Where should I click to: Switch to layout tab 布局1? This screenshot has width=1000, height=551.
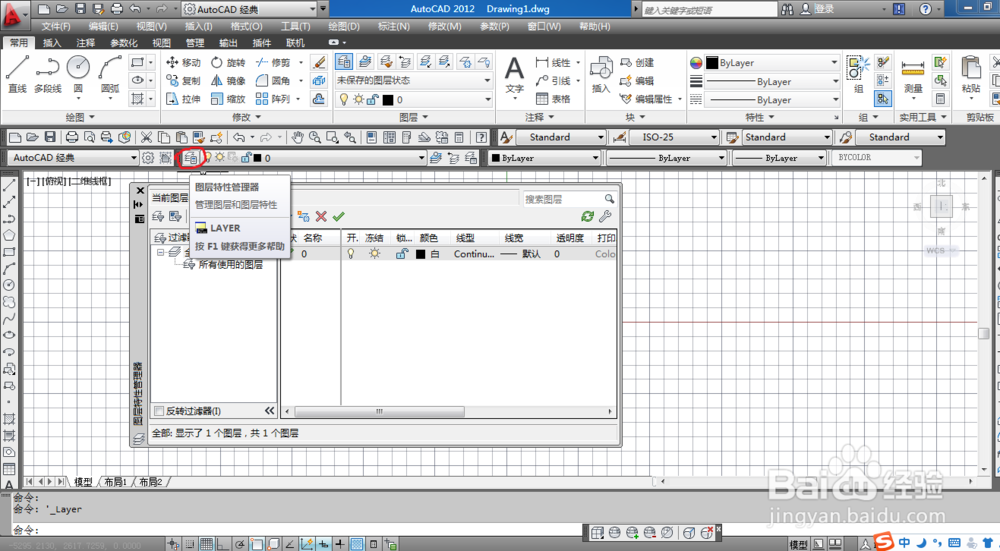tap(116, 482)
